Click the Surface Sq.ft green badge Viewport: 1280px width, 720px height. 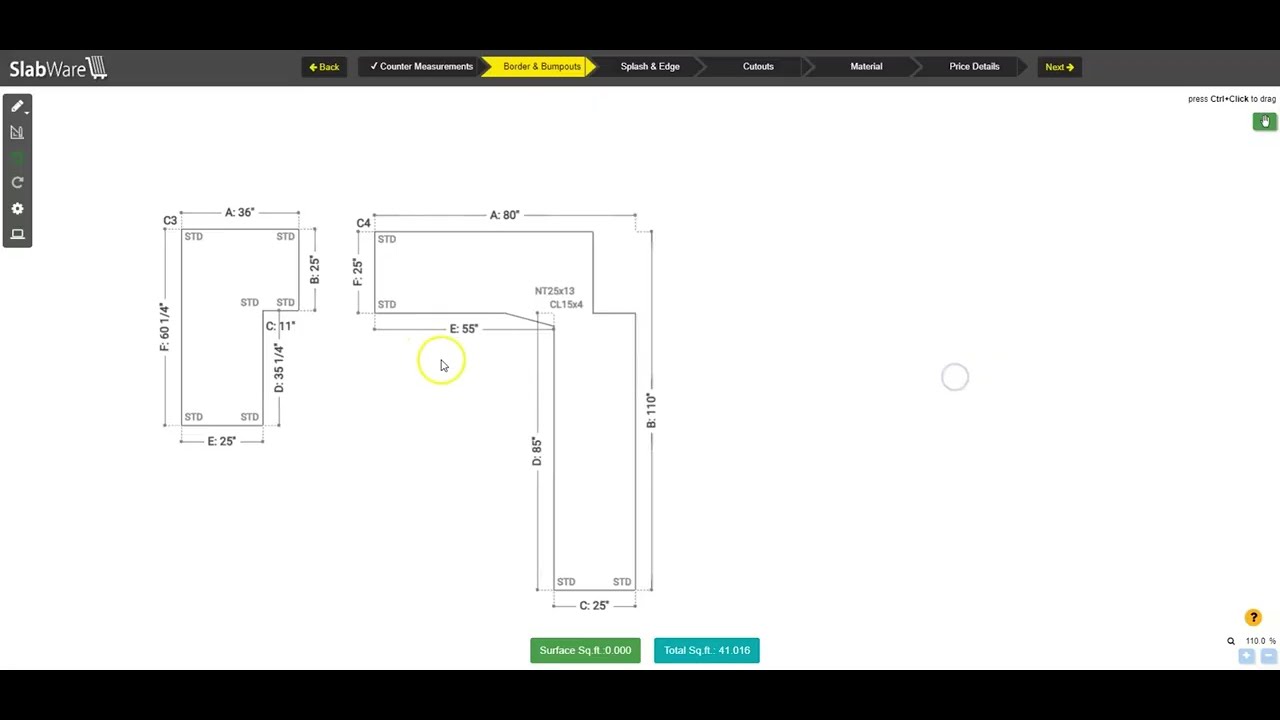[585, 650]
